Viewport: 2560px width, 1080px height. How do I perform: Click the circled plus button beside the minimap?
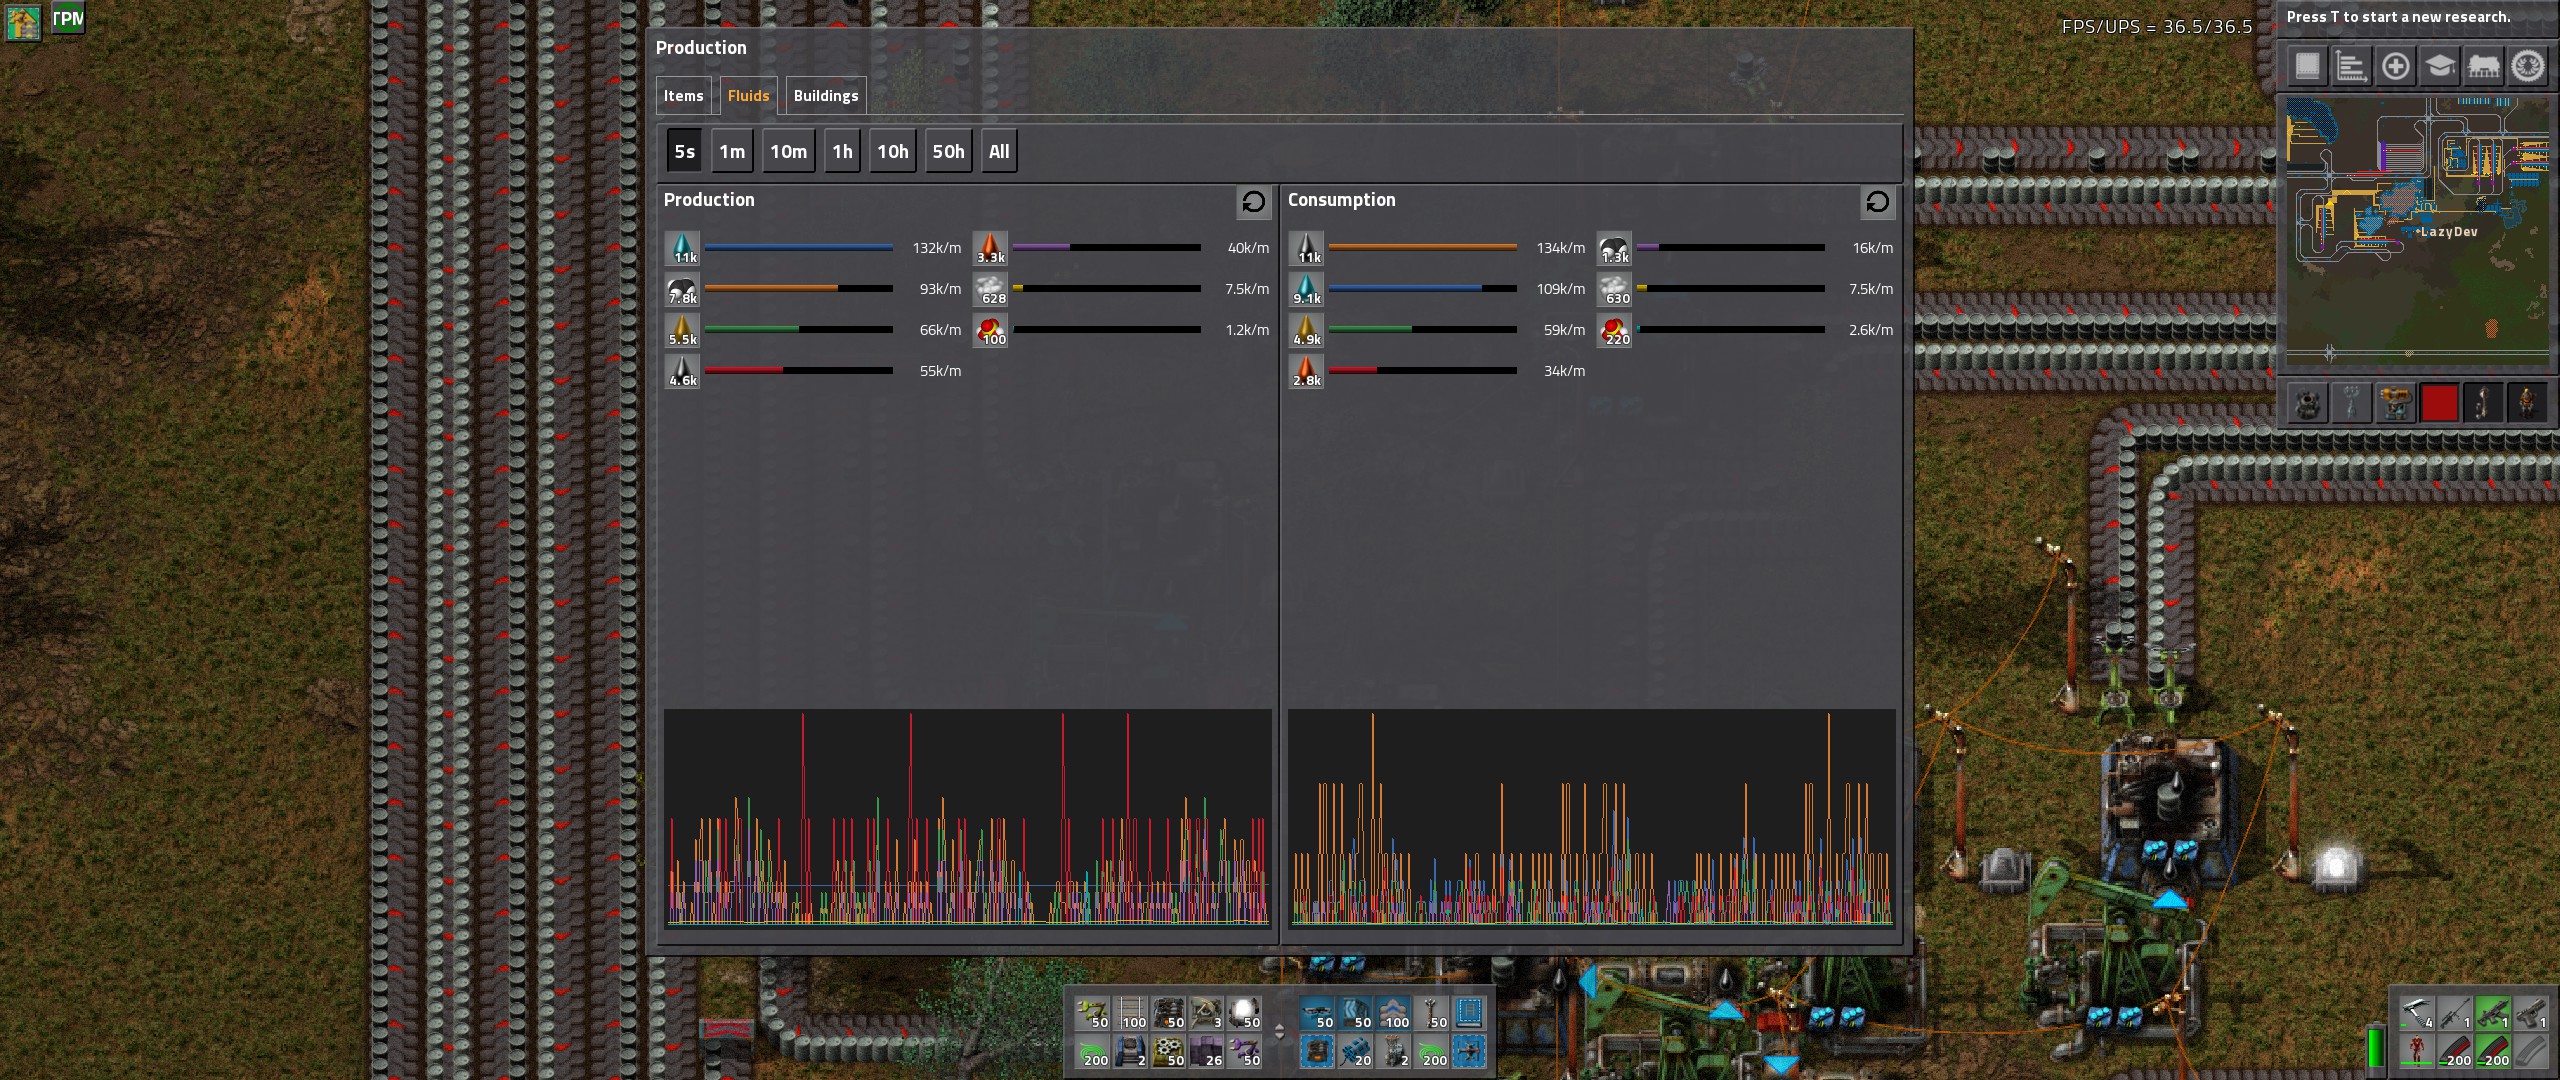2396,67
